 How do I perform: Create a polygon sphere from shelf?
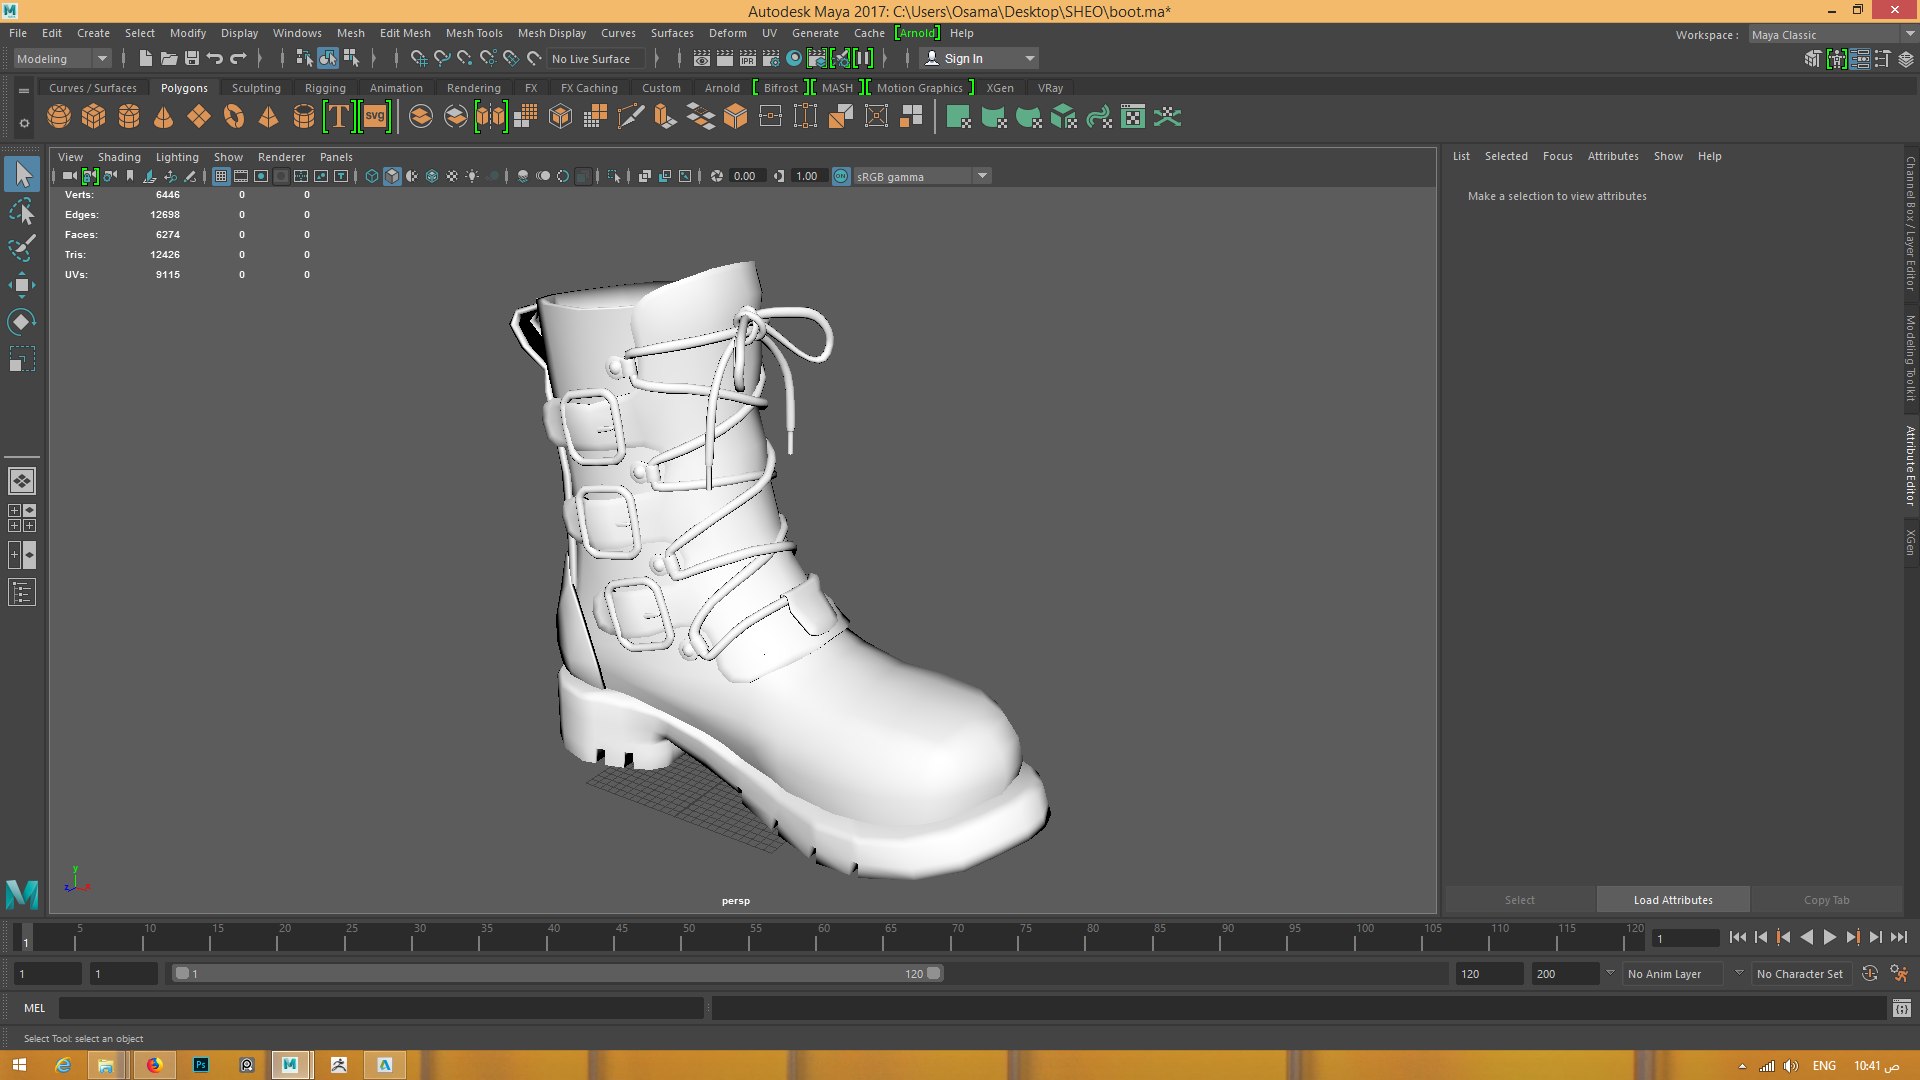point(59,117)
